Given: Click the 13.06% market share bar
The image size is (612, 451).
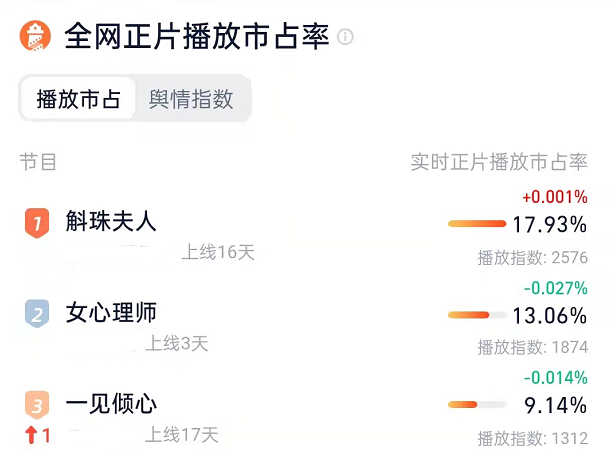Looking at the screenshot, I should click(x=477, y=315).
